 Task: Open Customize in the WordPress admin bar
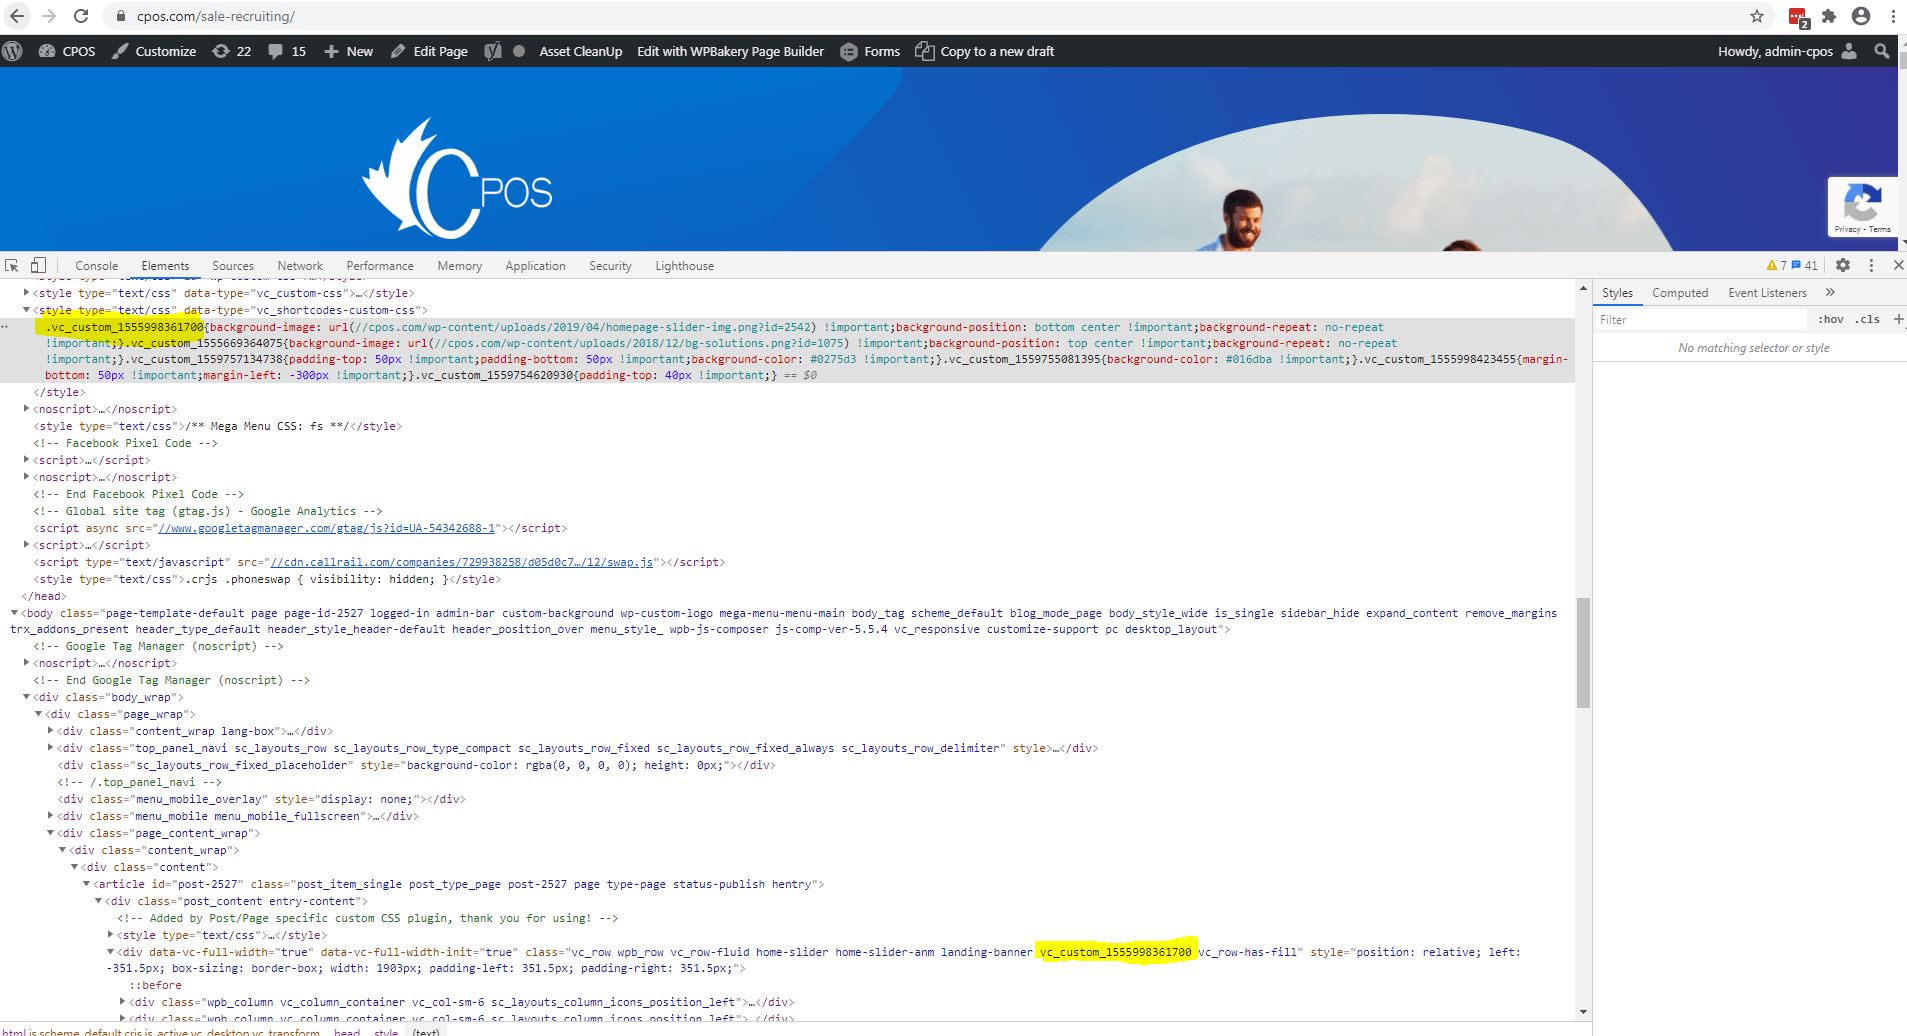coord(153,51)
